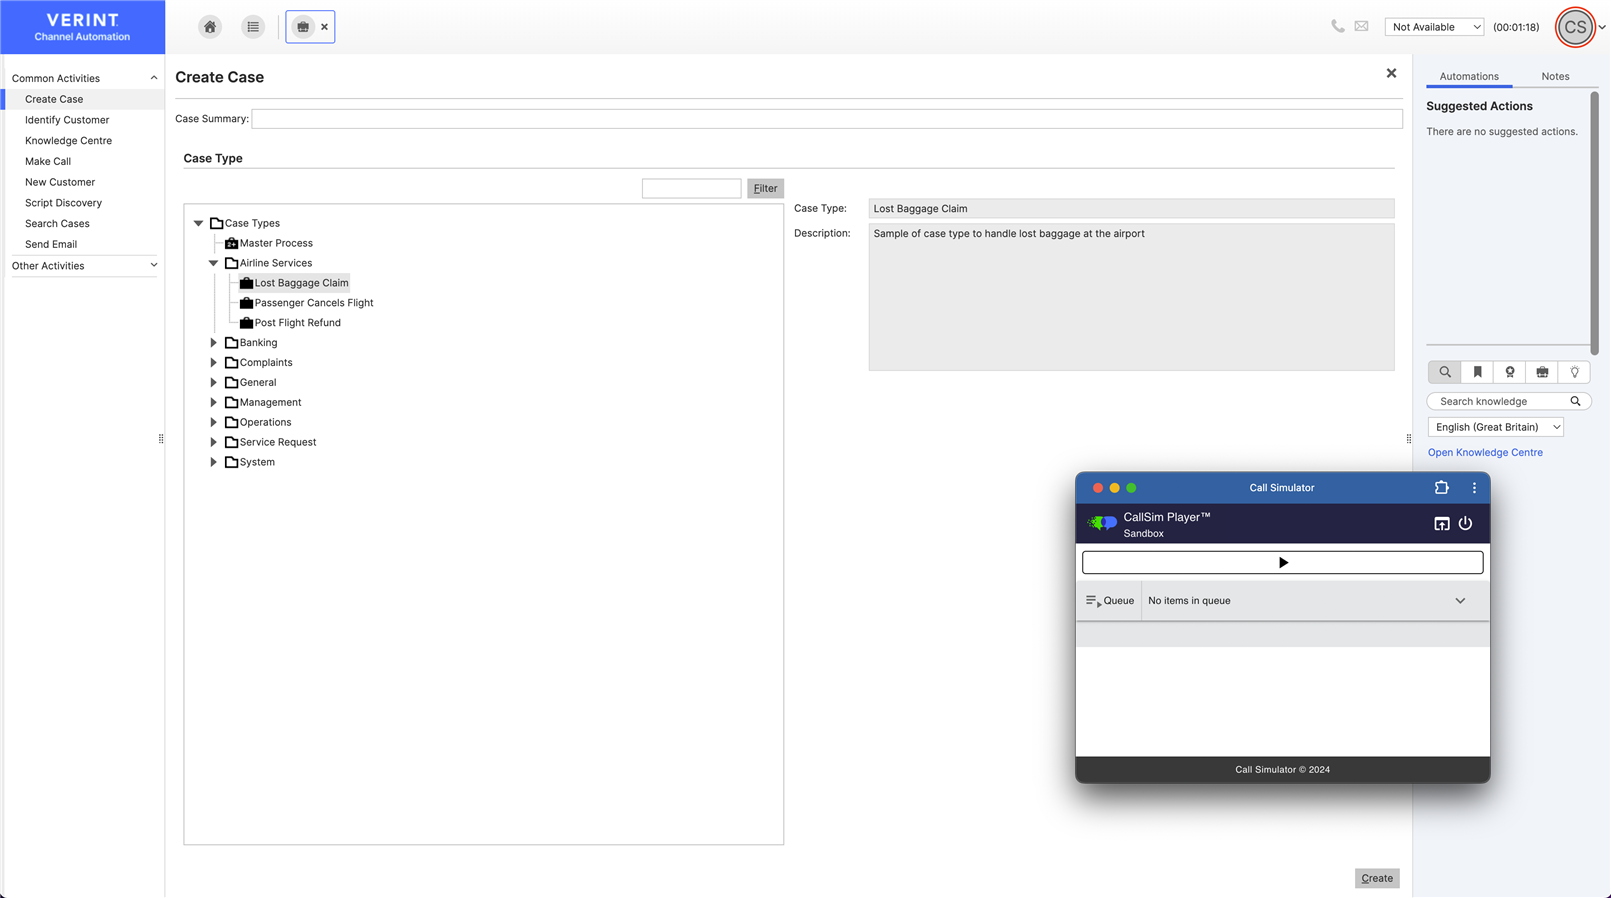Click the right panel resize handle
Screen dimensions: 1611x898
[x=1409, y=439]
